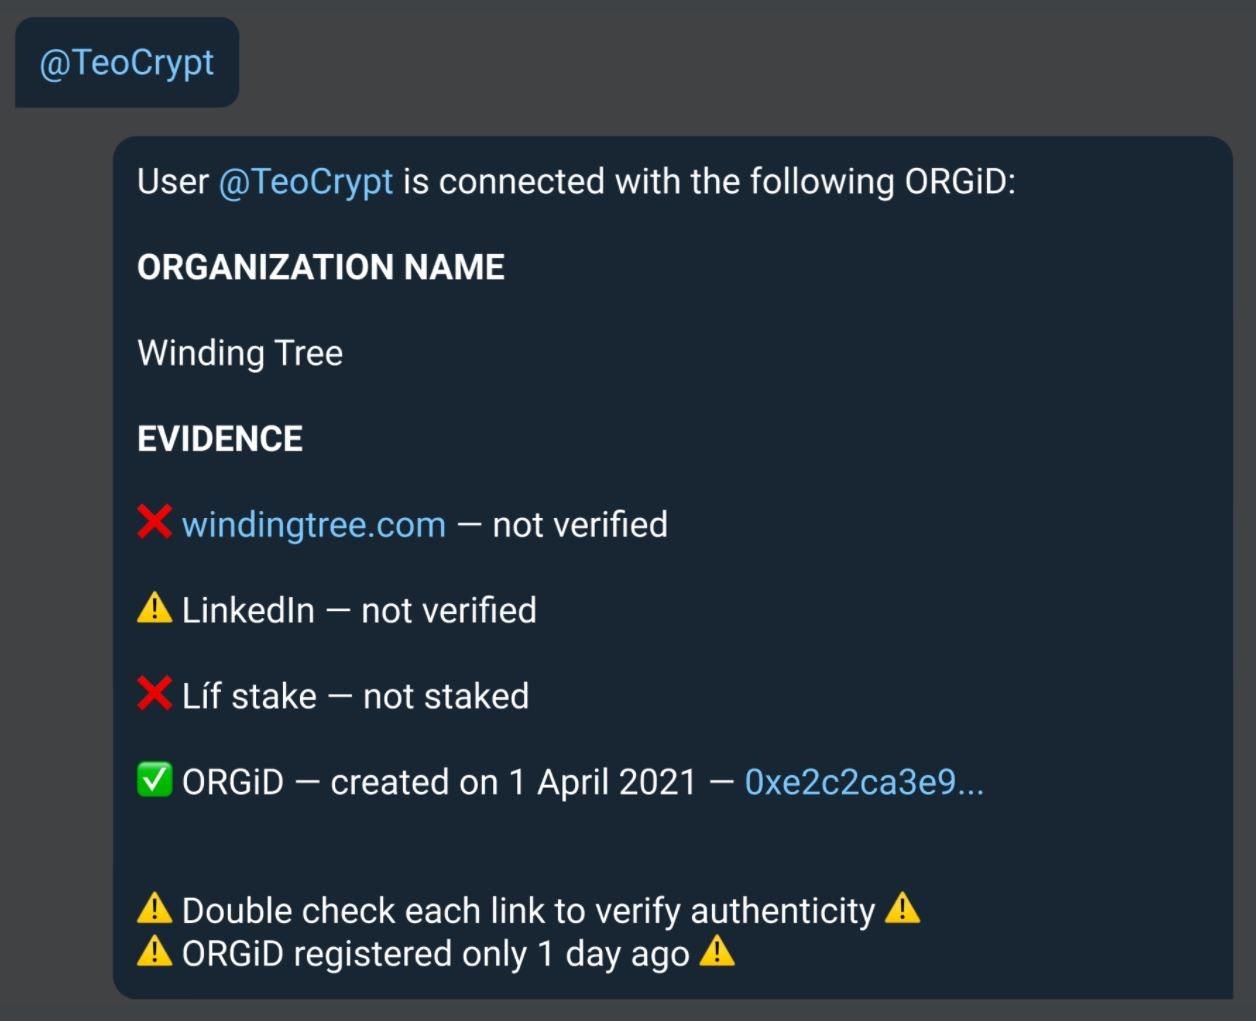The image size is (1256, 1021).
Task: Open the @TeoCrypt mention in the reply
Action: click(305, 182)
